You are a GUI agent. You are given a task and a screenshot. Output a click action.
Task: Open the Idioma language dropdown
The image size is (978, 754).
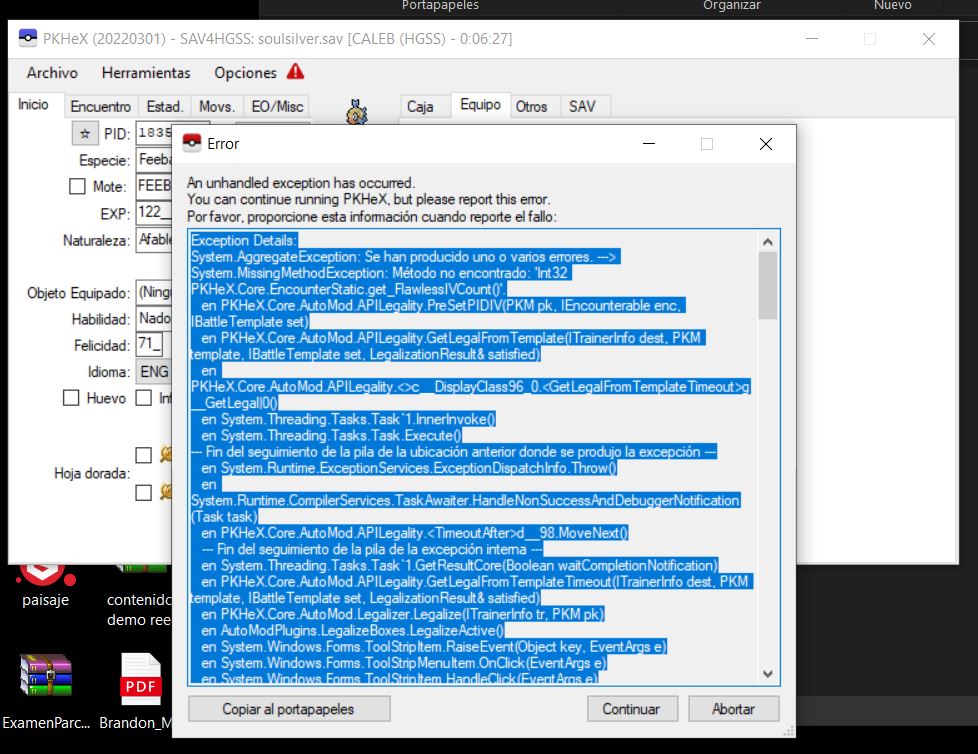click(x=153, y=372)
